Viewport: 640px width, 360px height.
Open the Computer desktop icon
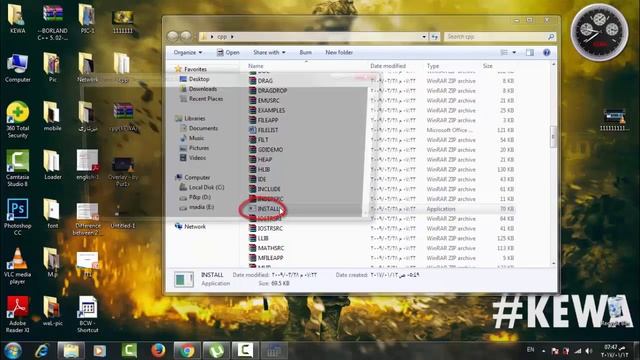(18, 68)
